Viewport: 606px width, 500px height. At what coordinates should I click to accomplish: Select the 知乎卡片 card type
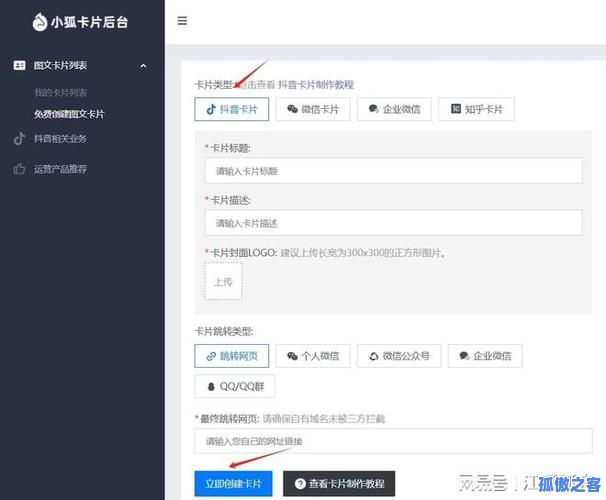pos(476,109)
